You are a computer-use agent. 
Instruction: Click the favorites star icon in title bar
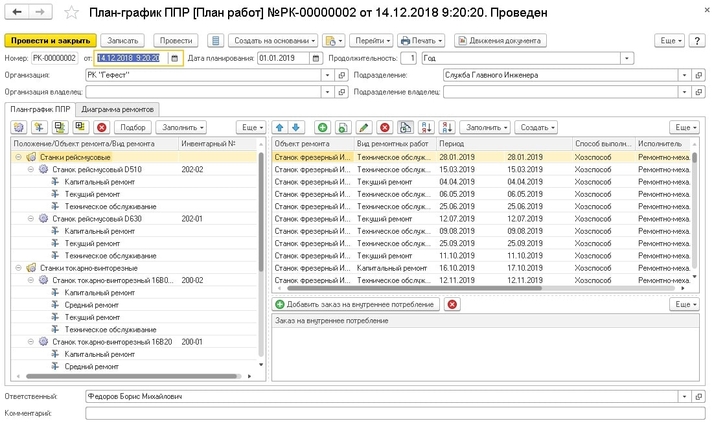(69, 13)
